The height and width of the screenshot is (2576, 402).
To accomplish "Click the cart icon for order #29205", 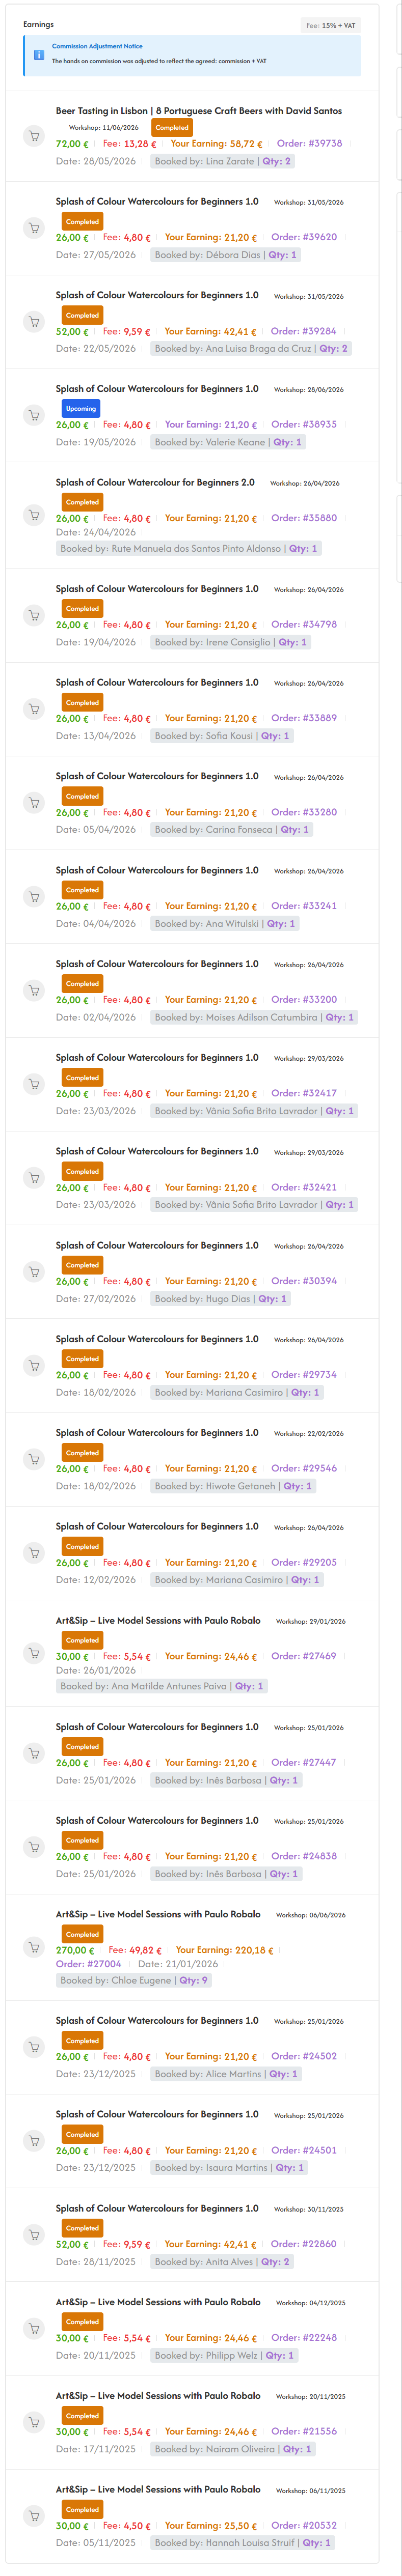I will coord(34,1553).
